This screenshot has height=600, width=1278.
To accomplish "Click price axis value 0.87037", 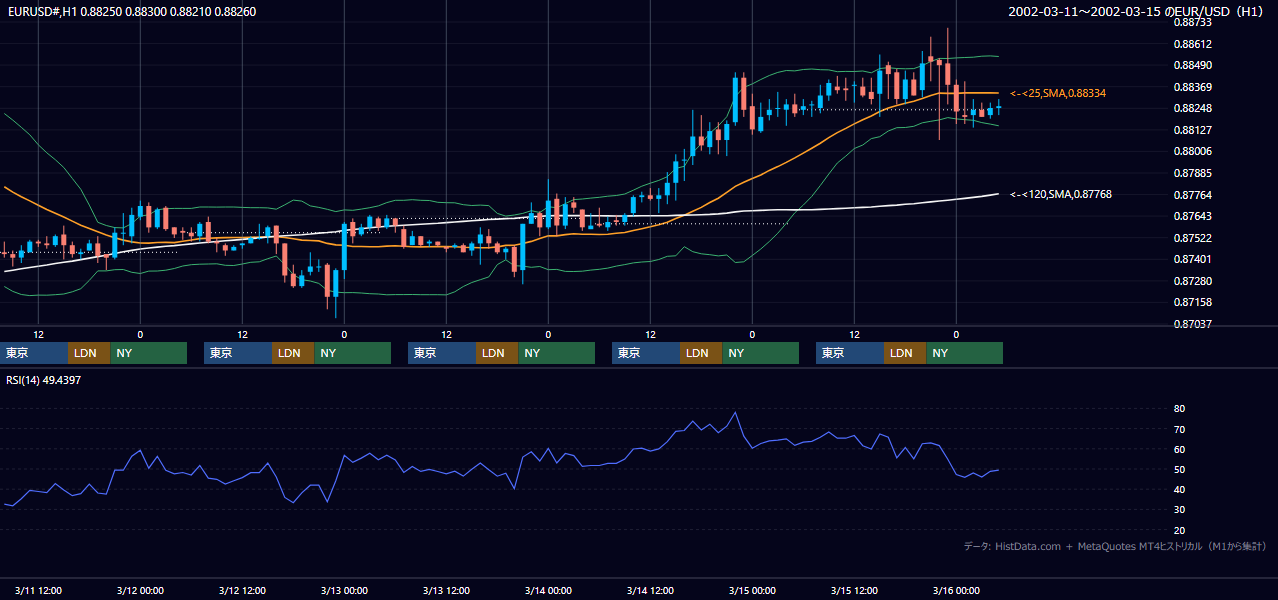I will click(x=1194, y=324).
